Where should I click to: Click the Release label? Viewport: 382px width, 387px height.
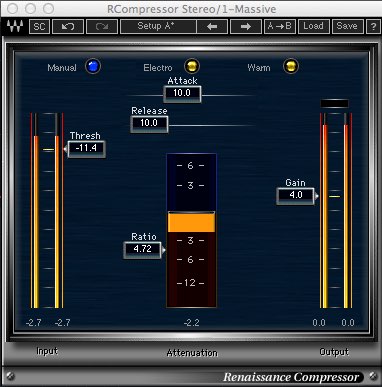[x=149, y=111]
